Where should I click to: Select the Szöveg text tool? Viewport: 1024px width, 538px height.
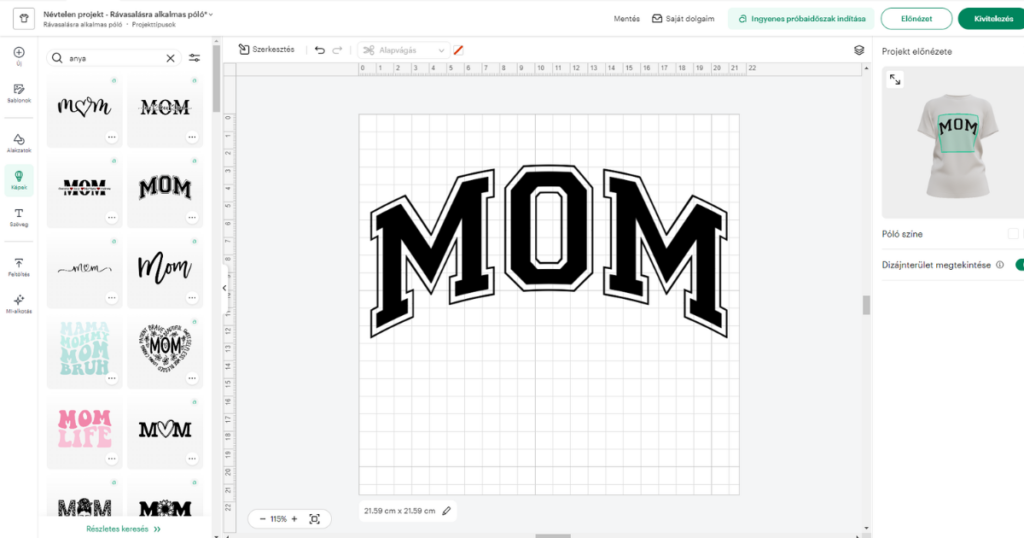point(19,217)
